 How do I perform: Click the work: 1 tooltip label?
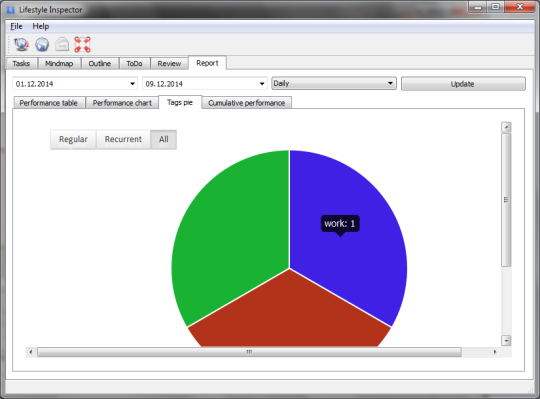click(340, 224)
